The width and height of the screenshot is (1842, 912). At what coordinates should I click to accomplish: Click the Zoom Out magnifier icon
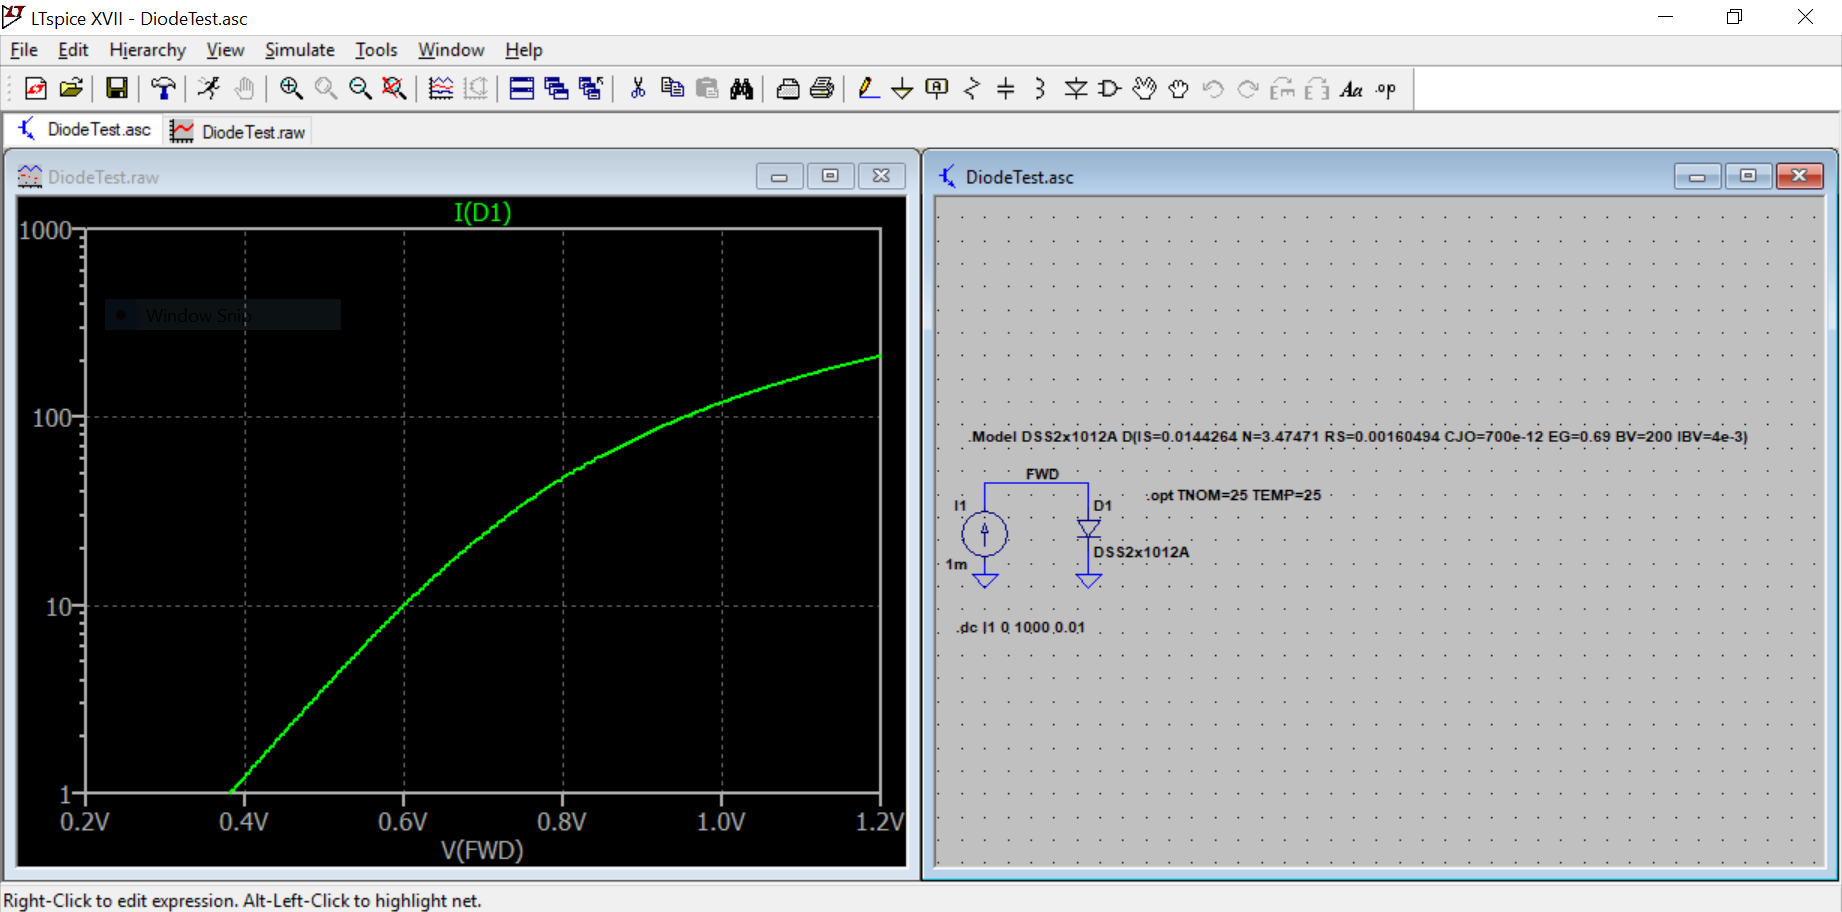[360, 89]
